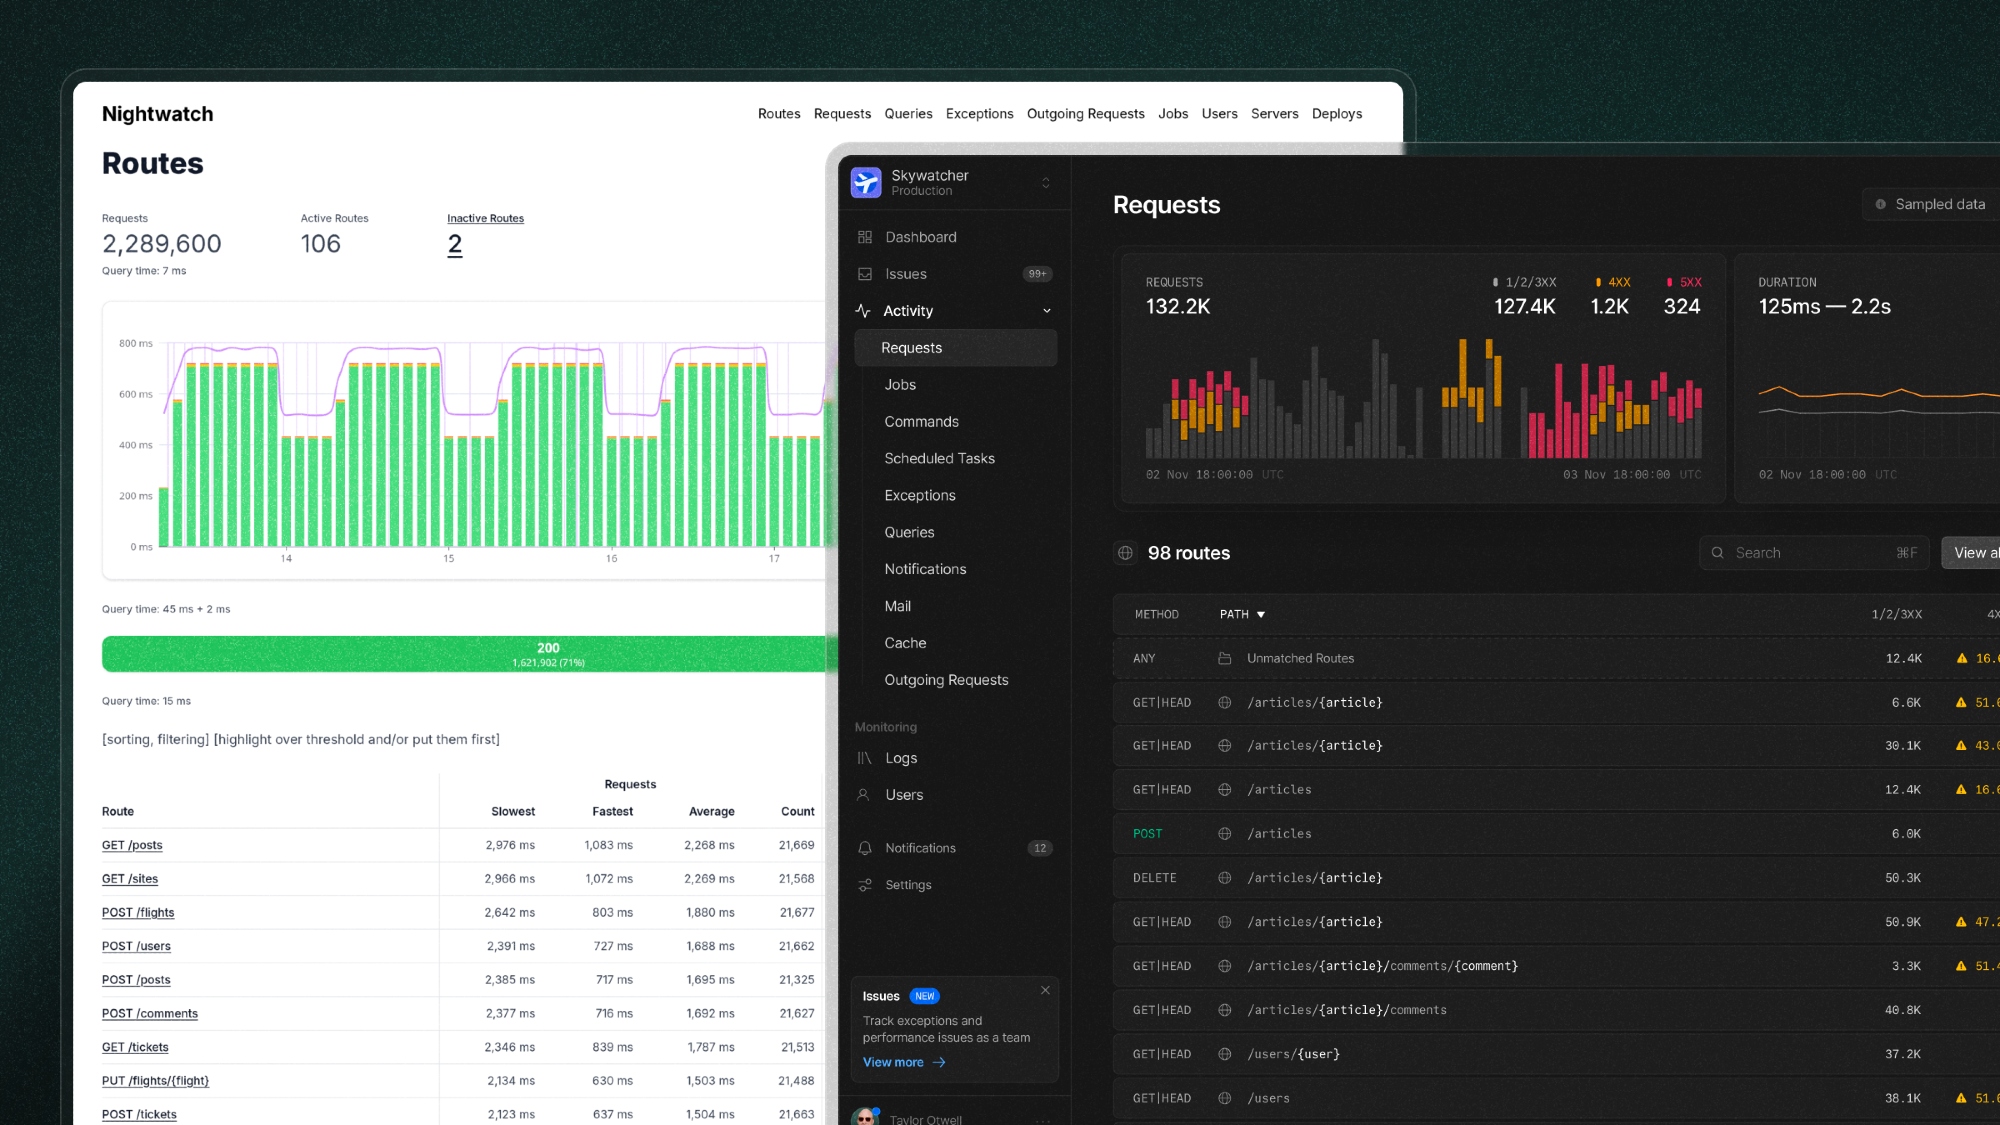The image size is (2000, 1125).
Task: Collapse the Activity section chevron
Action: point(1046,311)
